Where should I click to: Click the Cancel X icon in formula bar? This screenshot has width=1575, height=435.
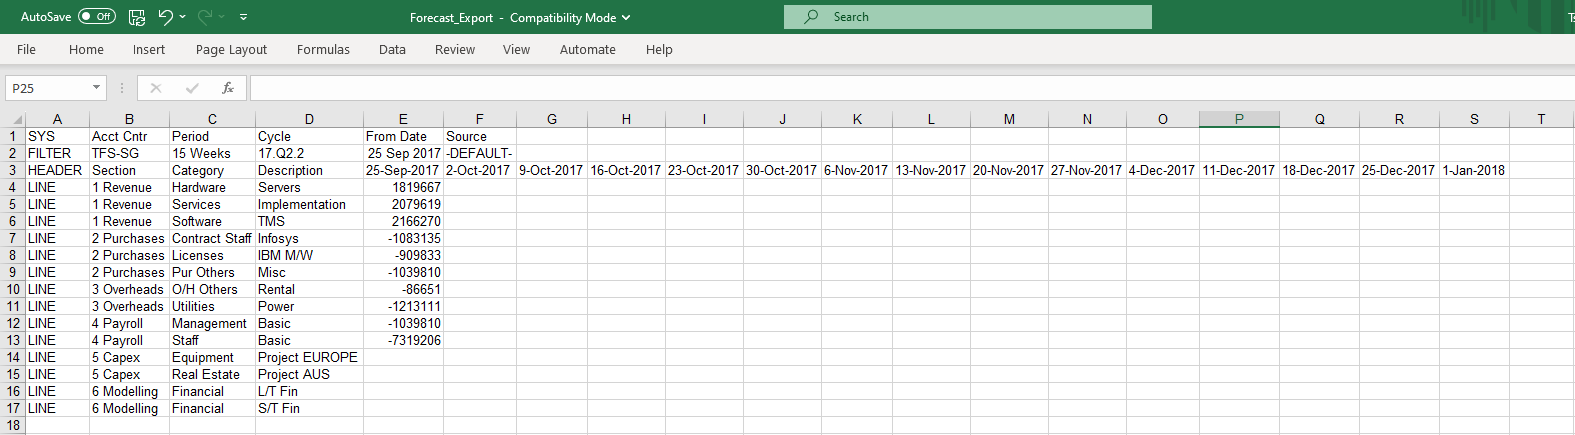click(x=156, y=88)
